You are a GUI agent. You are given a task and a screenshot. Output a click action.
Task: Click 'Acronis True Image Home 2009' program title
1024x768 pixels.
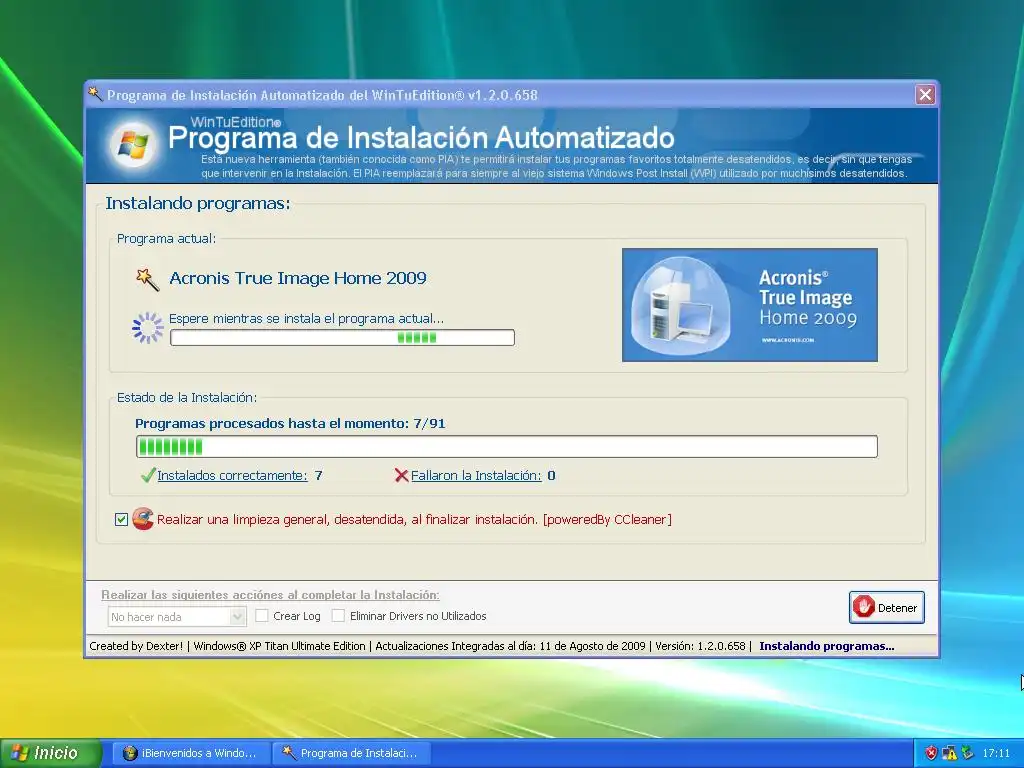298,278
